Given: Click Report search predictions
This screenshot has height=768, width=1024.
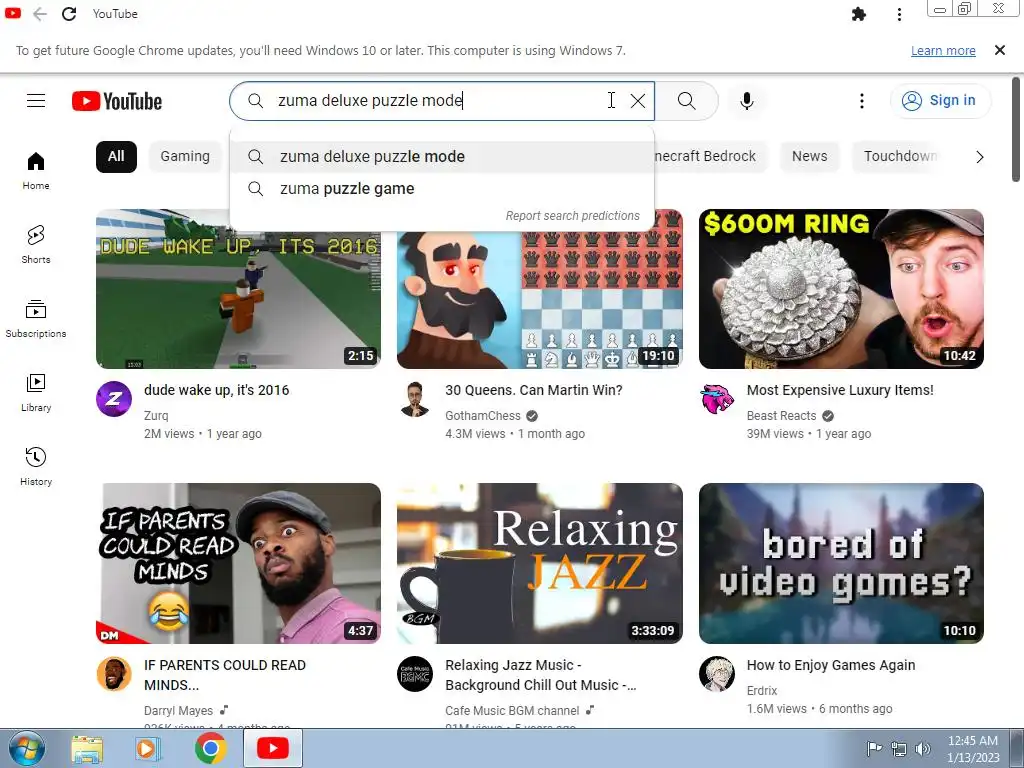Looking at the screenshot, I should [573, 216].
